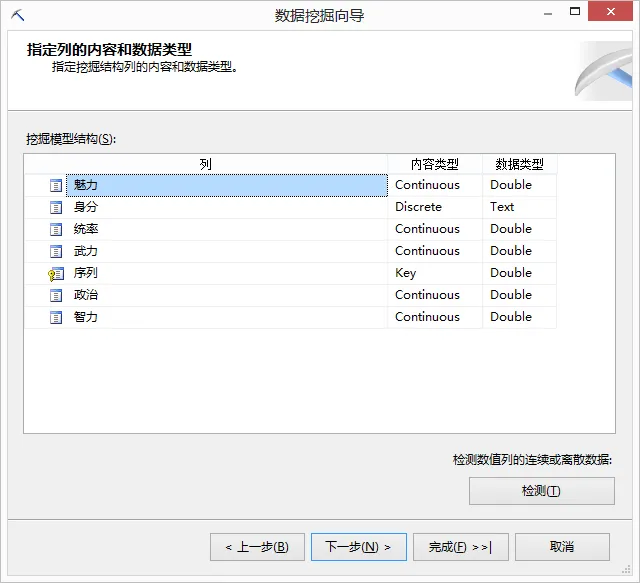This screenshot has height=583, width=640.
Task: Click the column icon beside 智力
Action: (56, 317)
